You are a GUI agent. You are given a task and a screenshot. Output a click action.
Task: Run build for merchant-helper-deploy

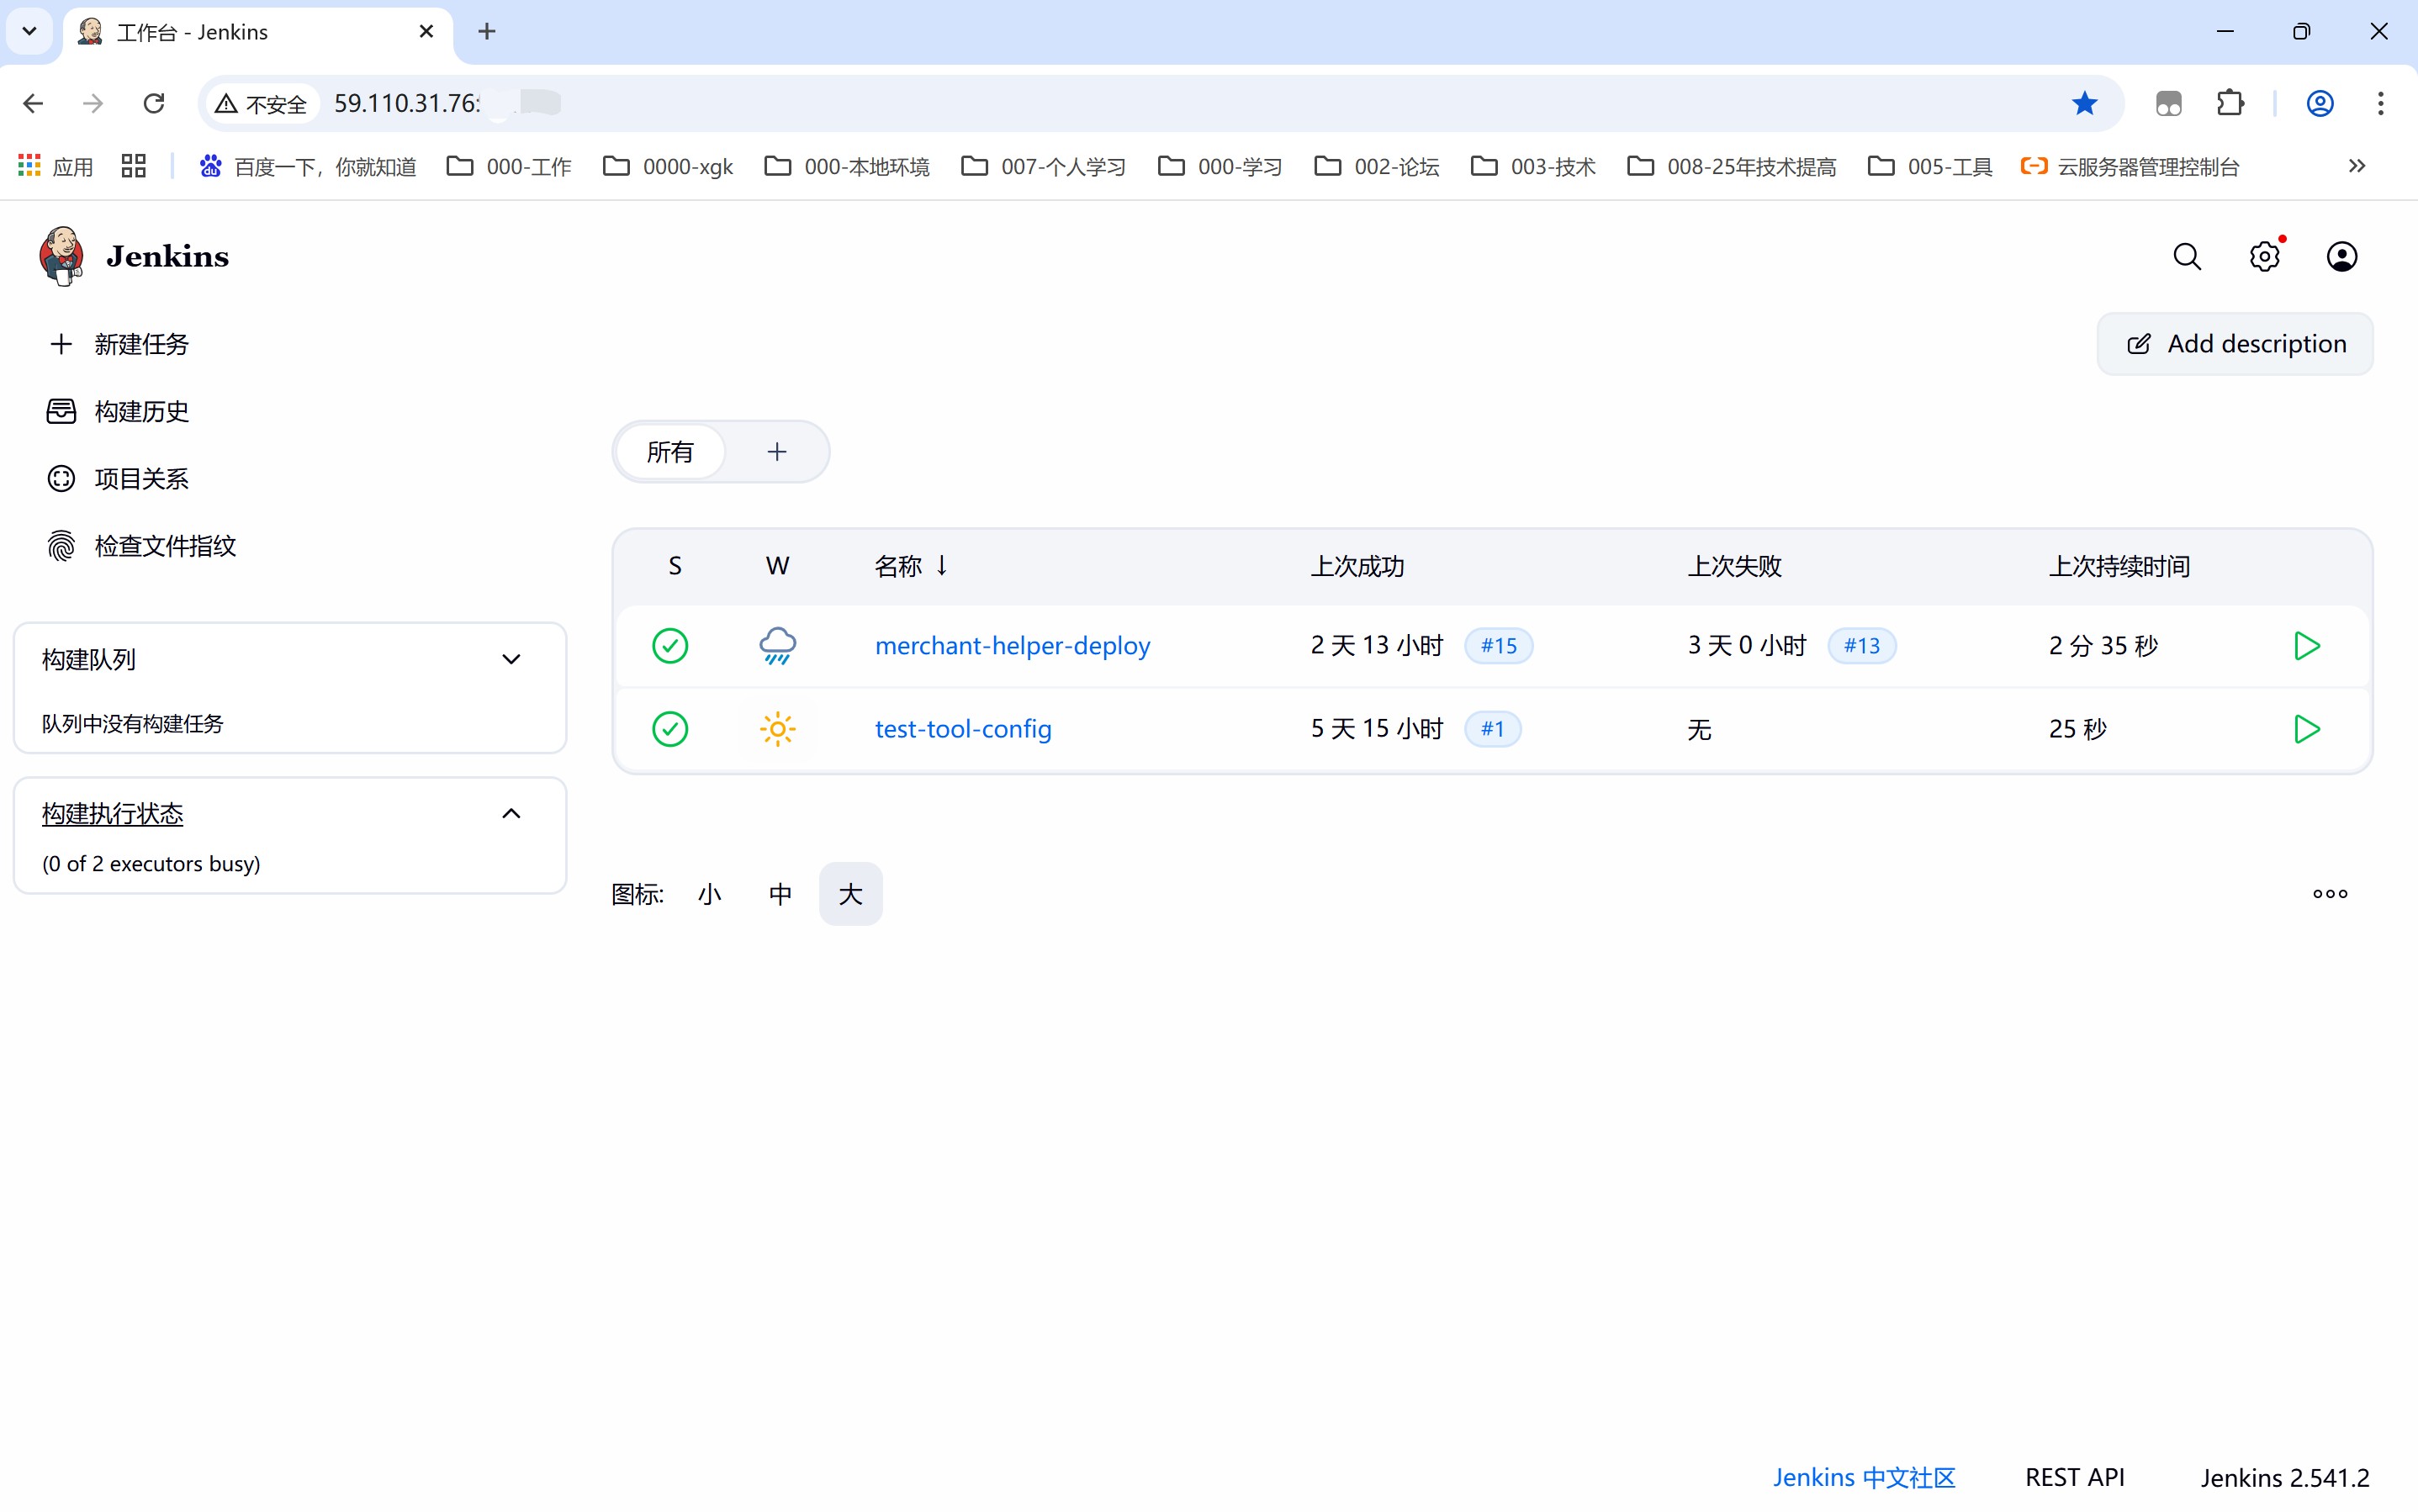(x=2306, y=646)
